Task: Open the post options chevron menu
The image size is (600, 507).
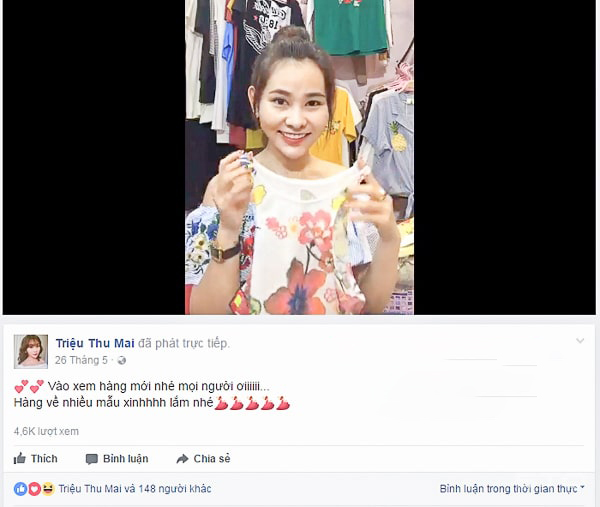Action: pos(580,341)
